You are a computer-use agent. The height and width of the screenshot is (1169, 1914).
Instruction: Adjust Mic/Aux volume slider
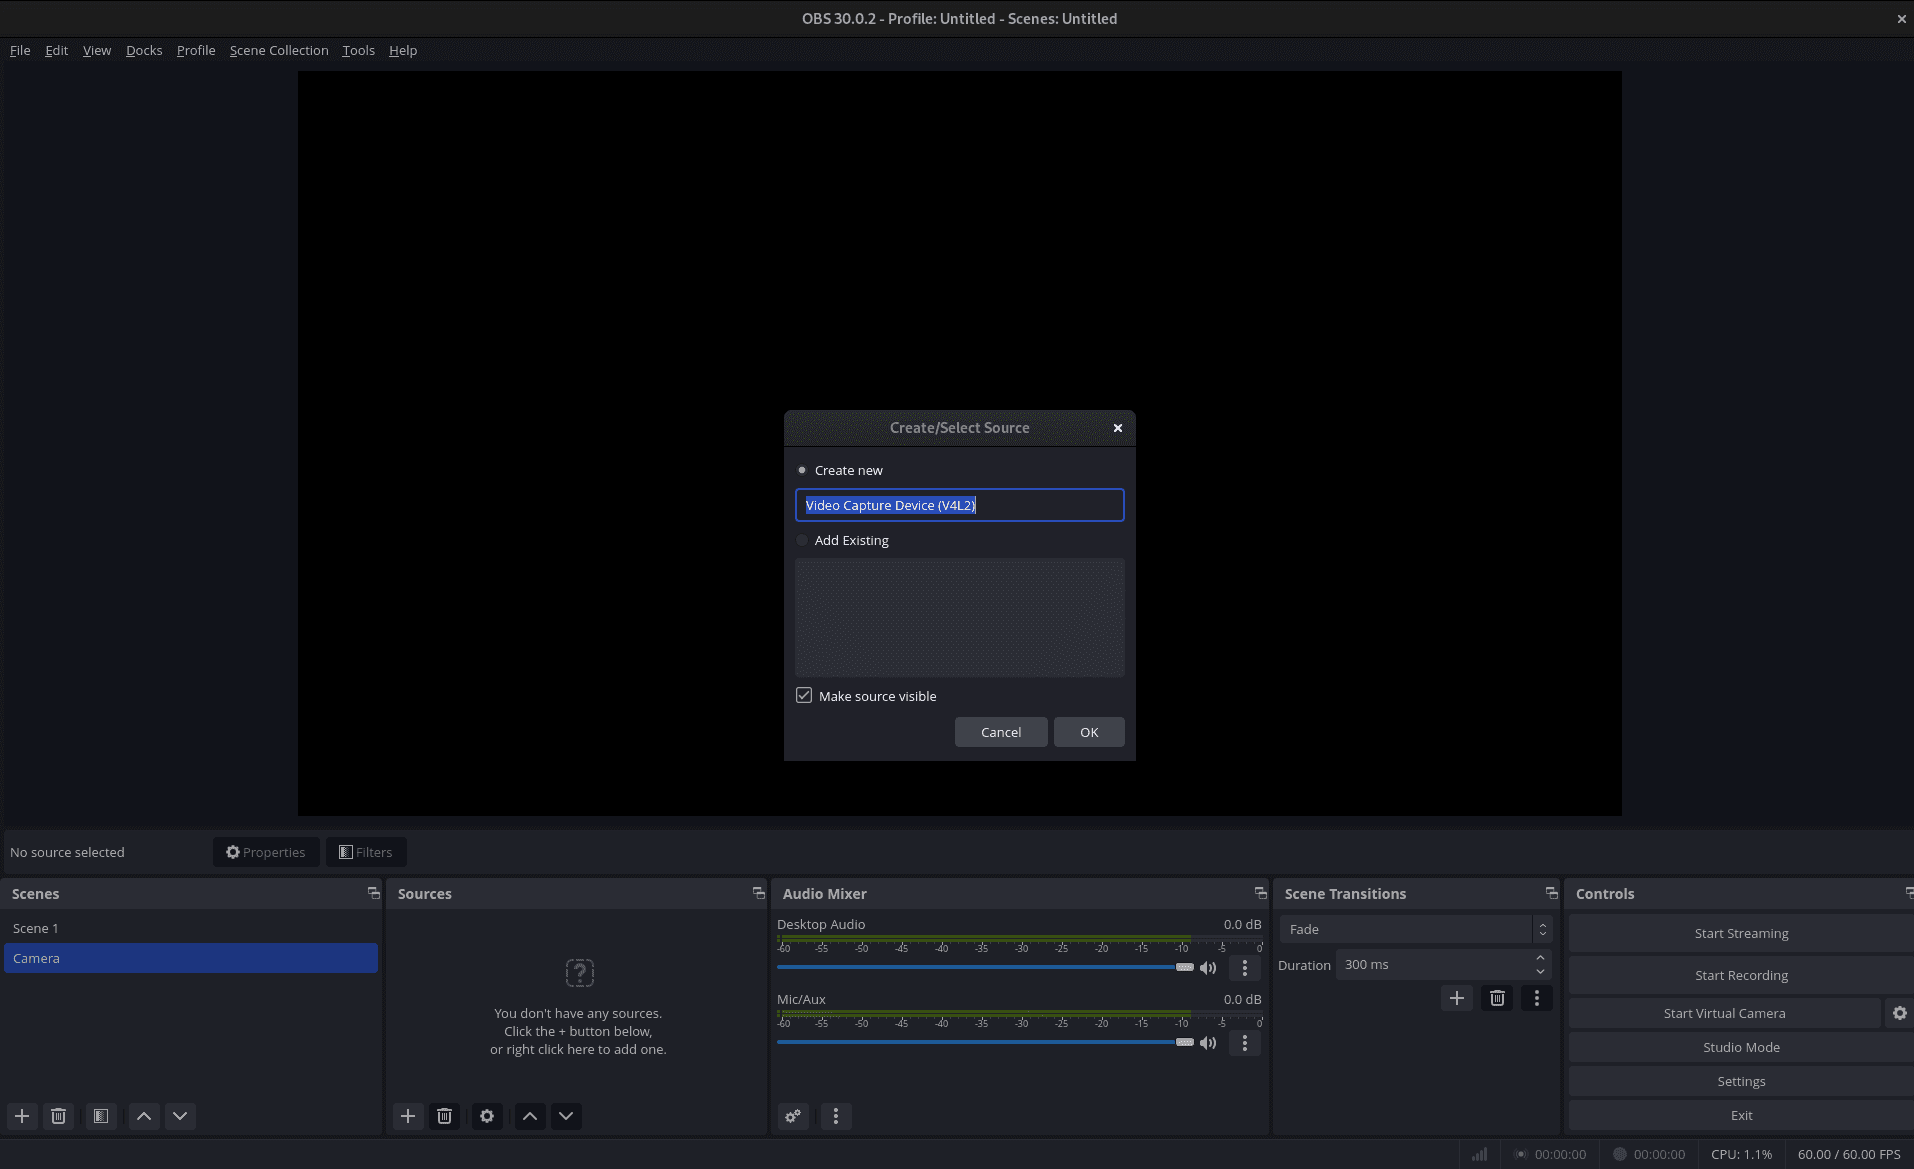coord(985,1042)
